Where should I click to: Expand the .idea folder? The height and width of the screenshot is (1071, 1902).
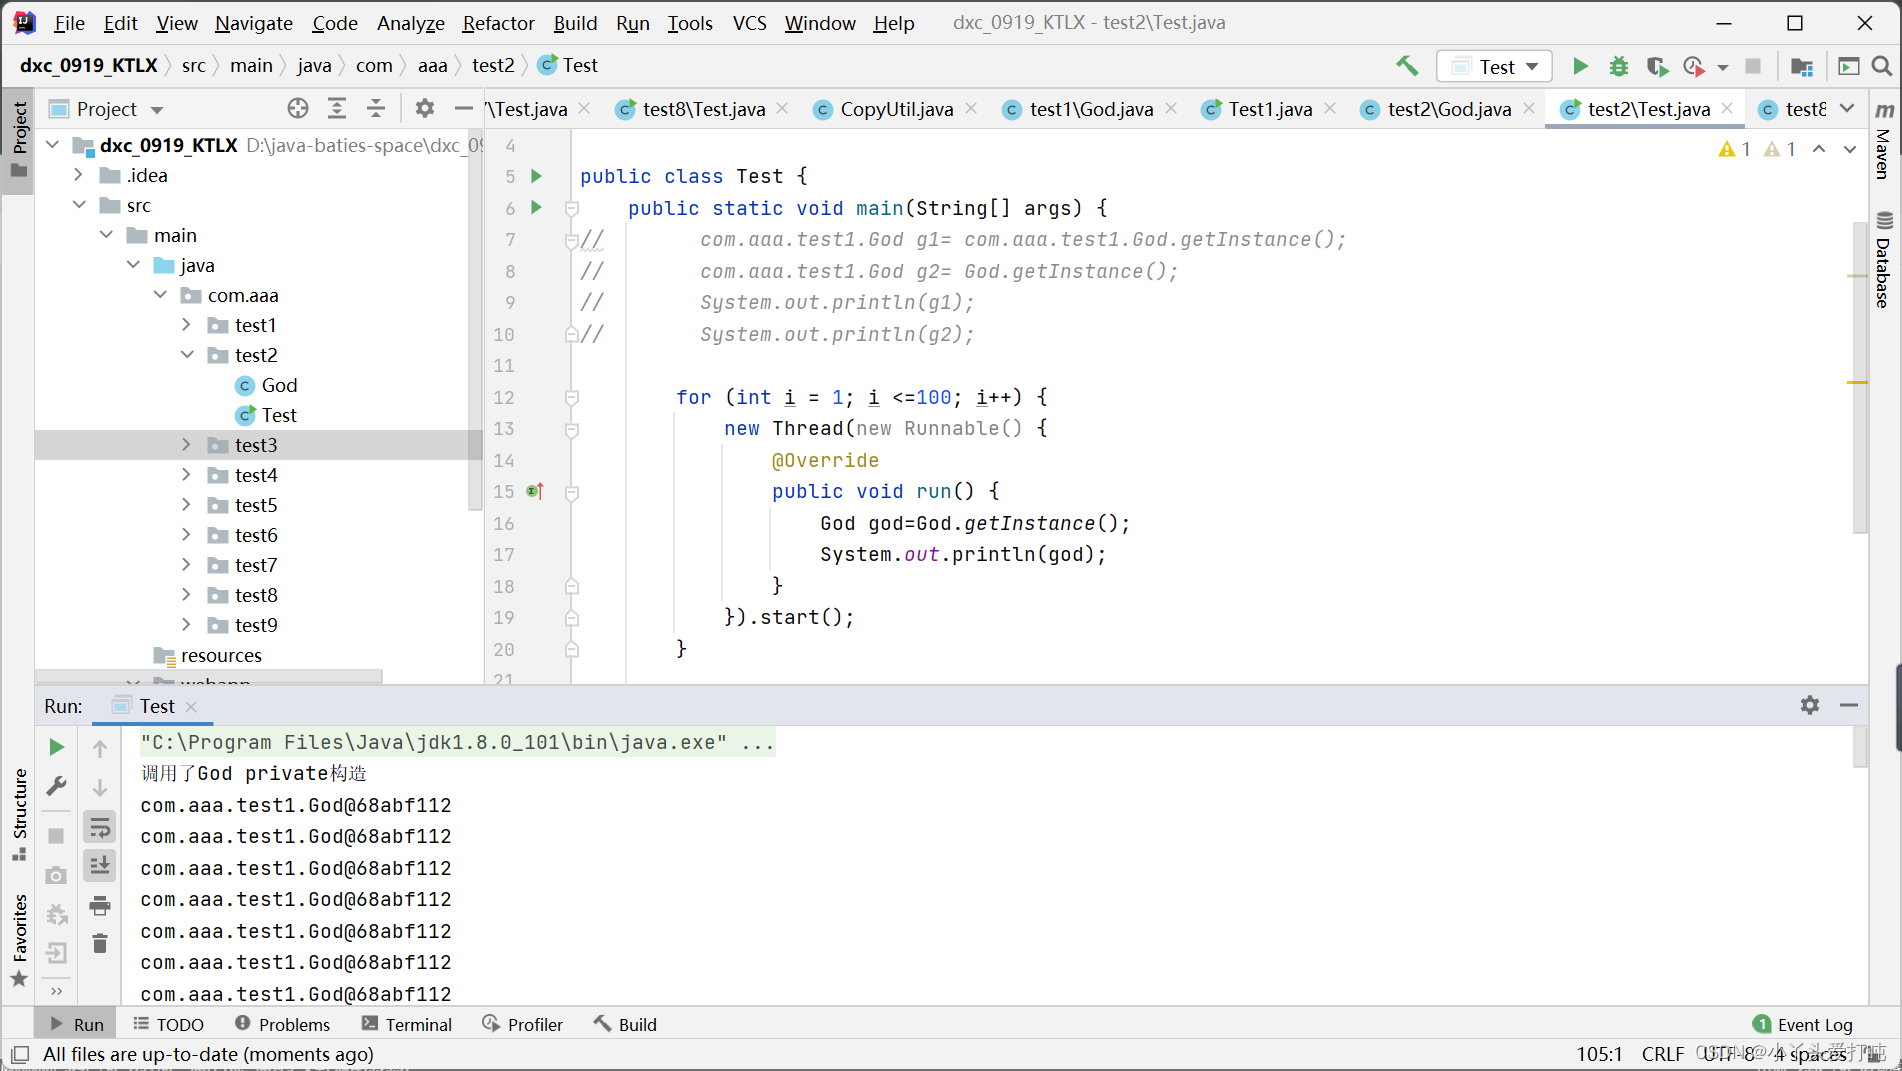click(x=79, y=175)
